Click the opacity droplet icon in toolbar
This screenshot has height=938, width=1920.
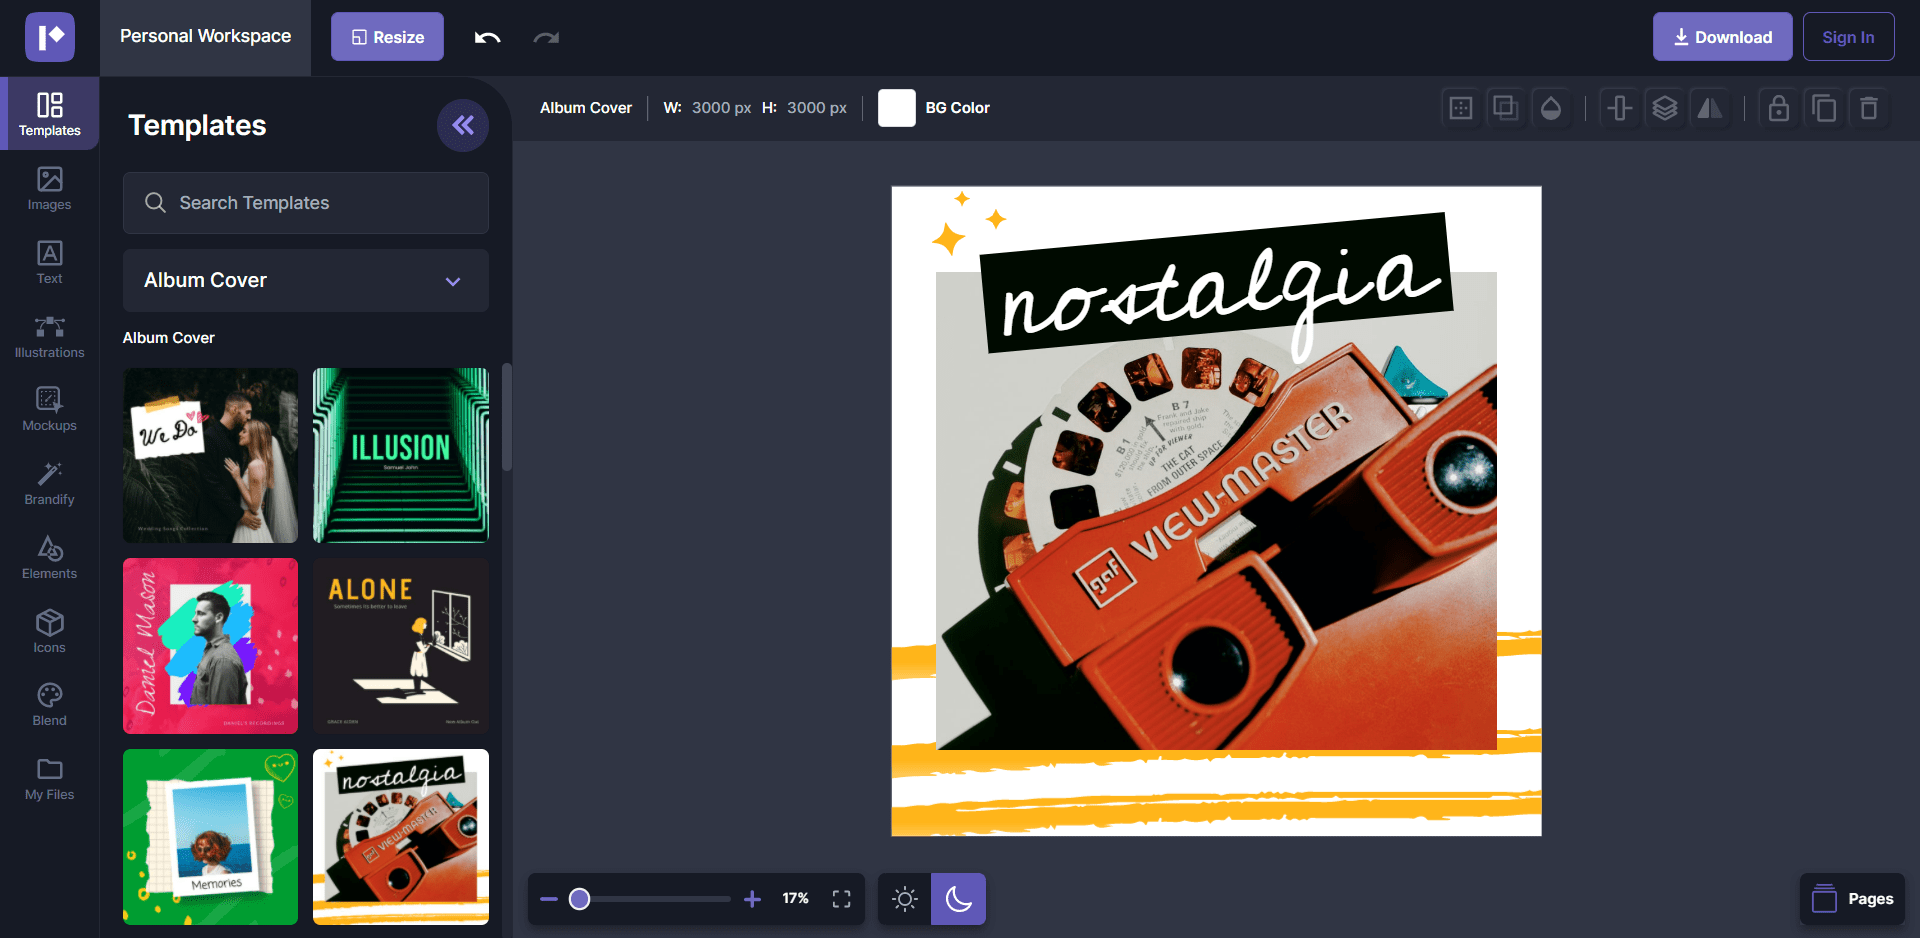click(1550, 108)
